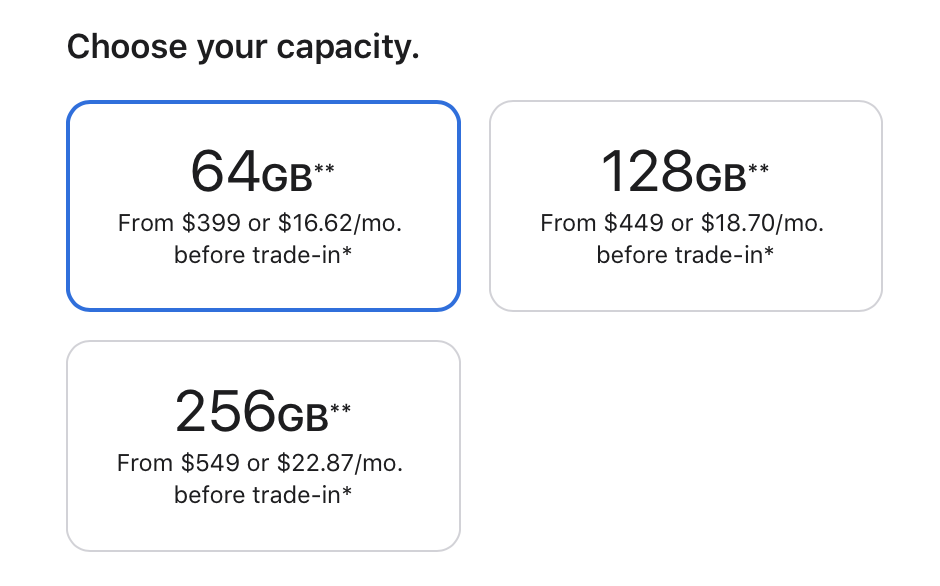Click "before trade-in*" under the 64GB price
Viewport: 940px width, 586px height.
[263, 255]
